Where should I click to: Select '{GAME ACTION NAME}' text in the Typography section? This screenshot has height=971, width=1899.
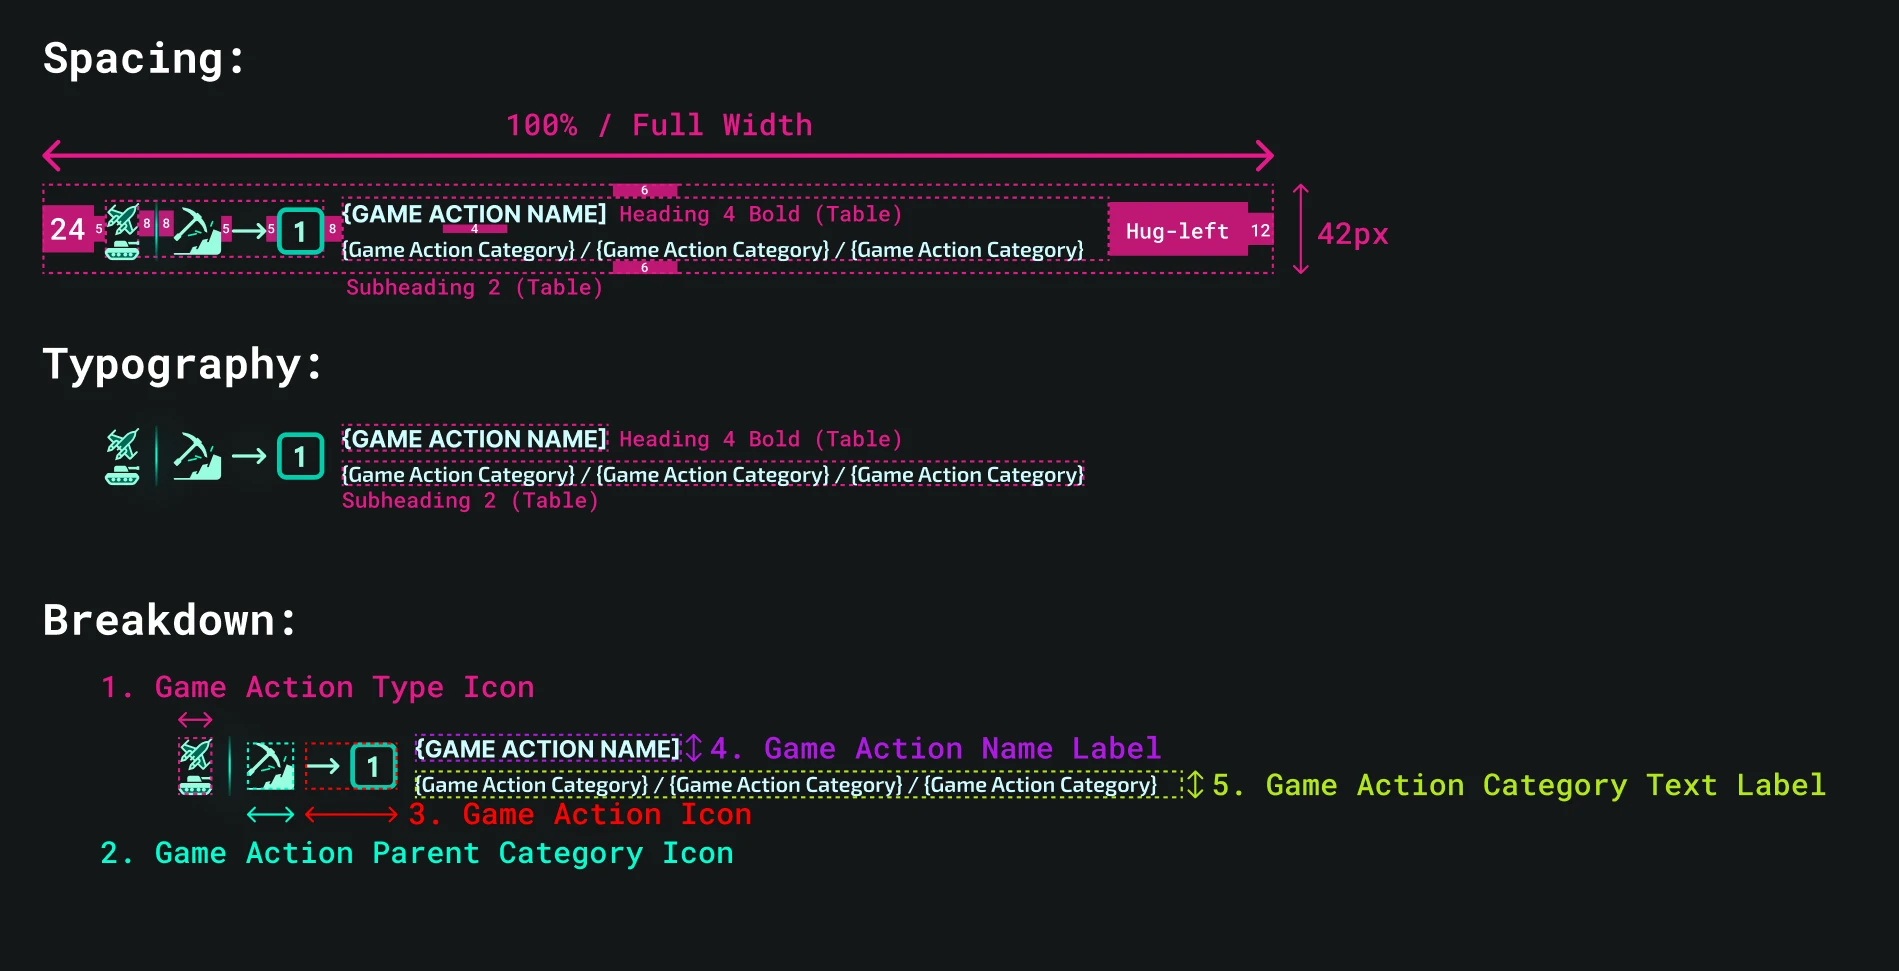[x=474, y=439]
